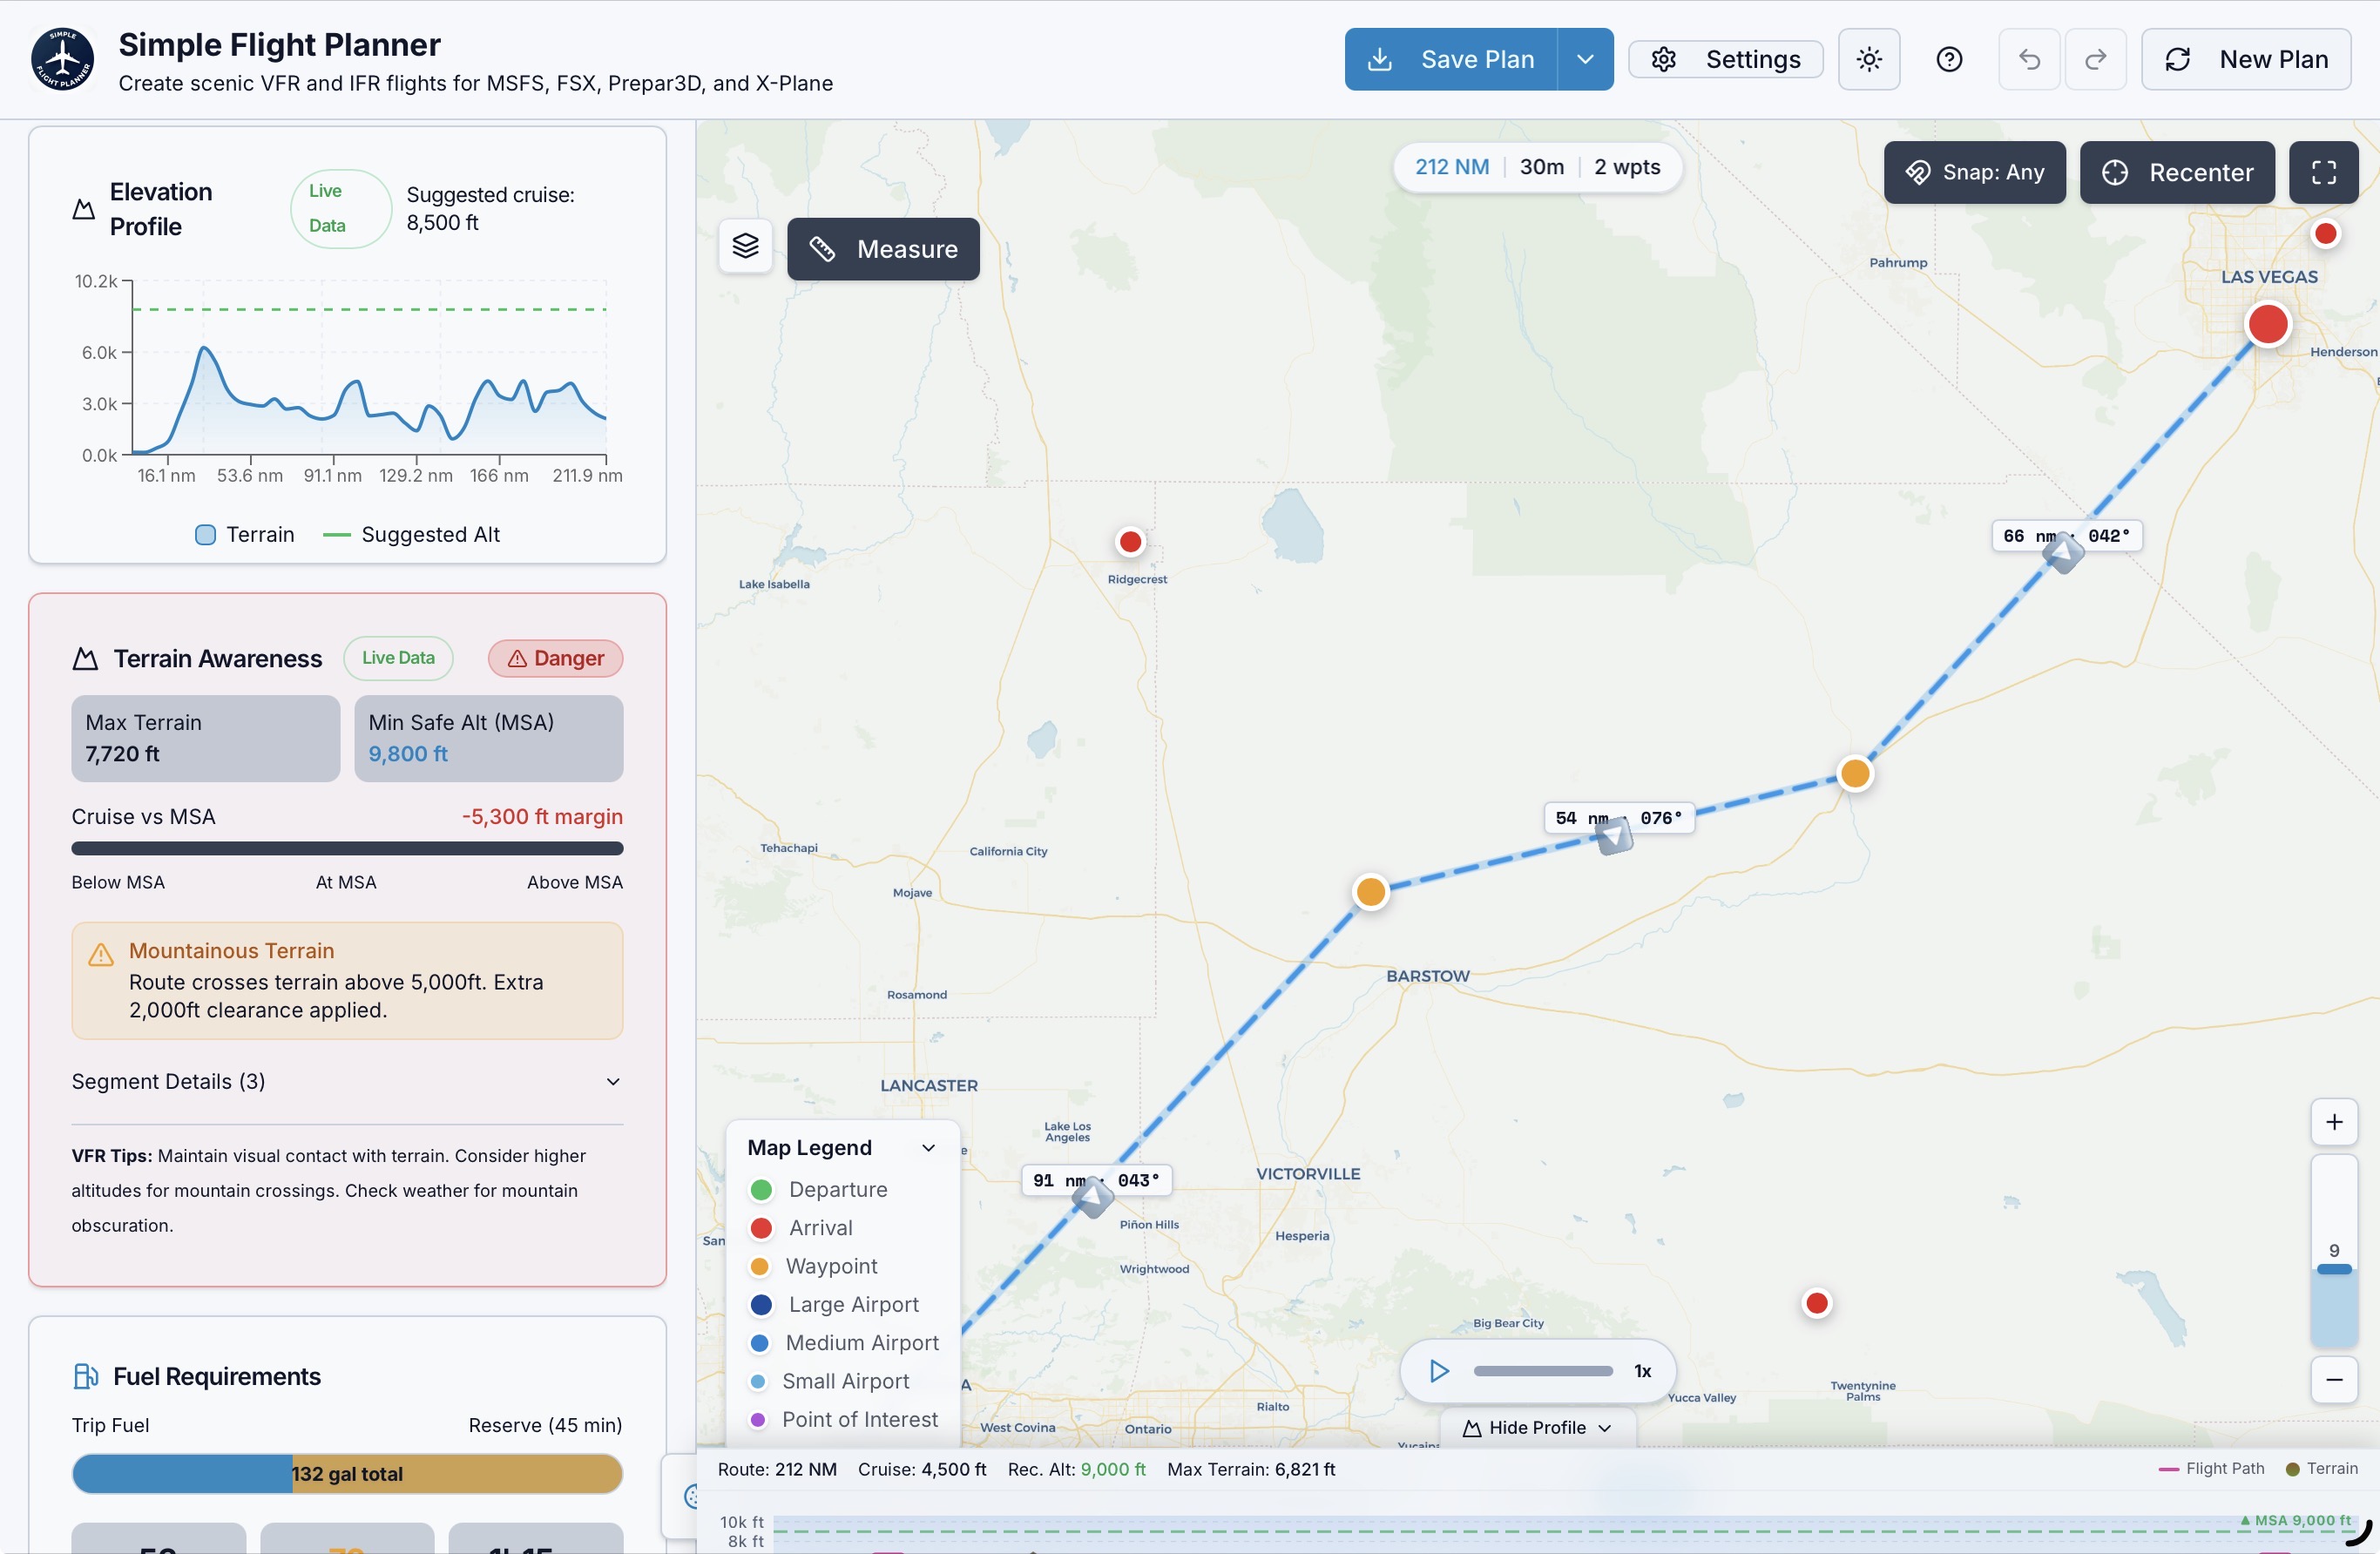2380x1554 pixels.
Task: Click the Simple Flight Planner logo
Action: click(63, 59)
